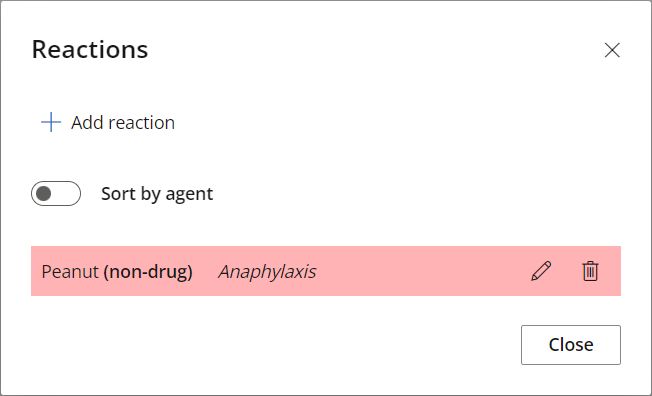This screenshot has width=652, height=396.
Task: Select the Peanut agent name
Action: 70,272
